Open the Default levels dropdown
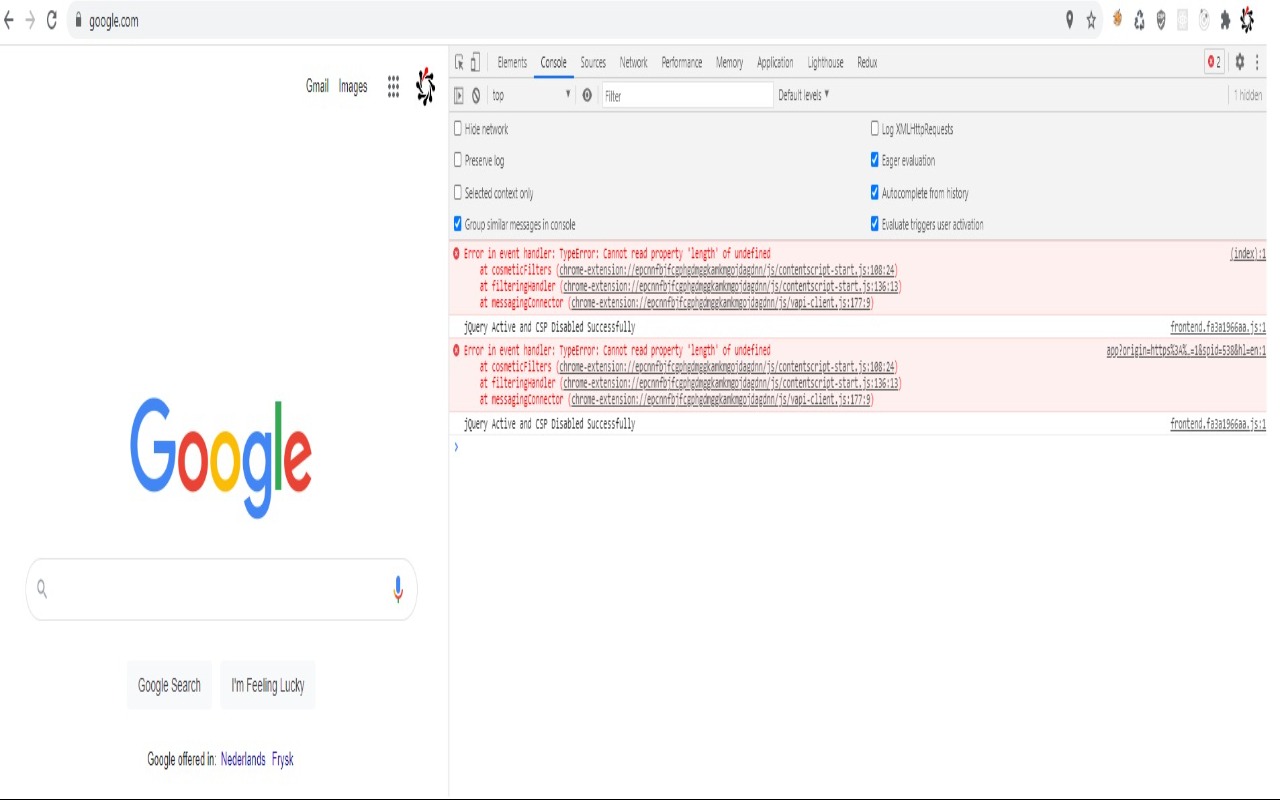 (804, 95)
